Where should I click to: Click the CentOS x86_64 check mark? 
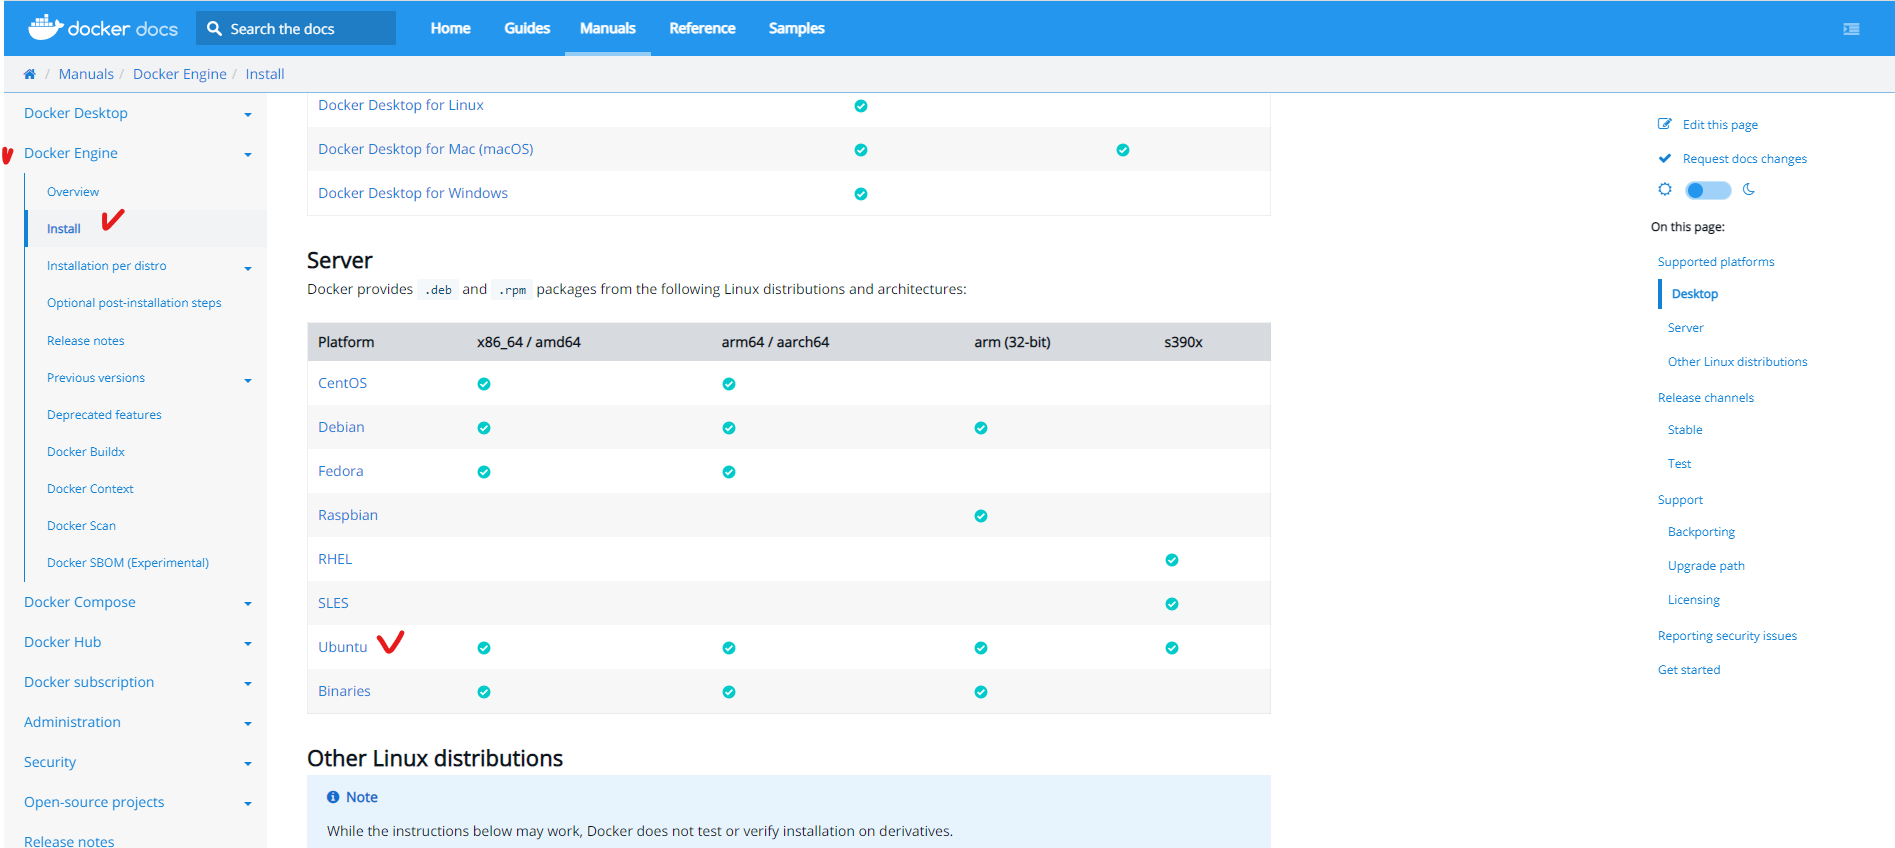[x=484, y=384]
